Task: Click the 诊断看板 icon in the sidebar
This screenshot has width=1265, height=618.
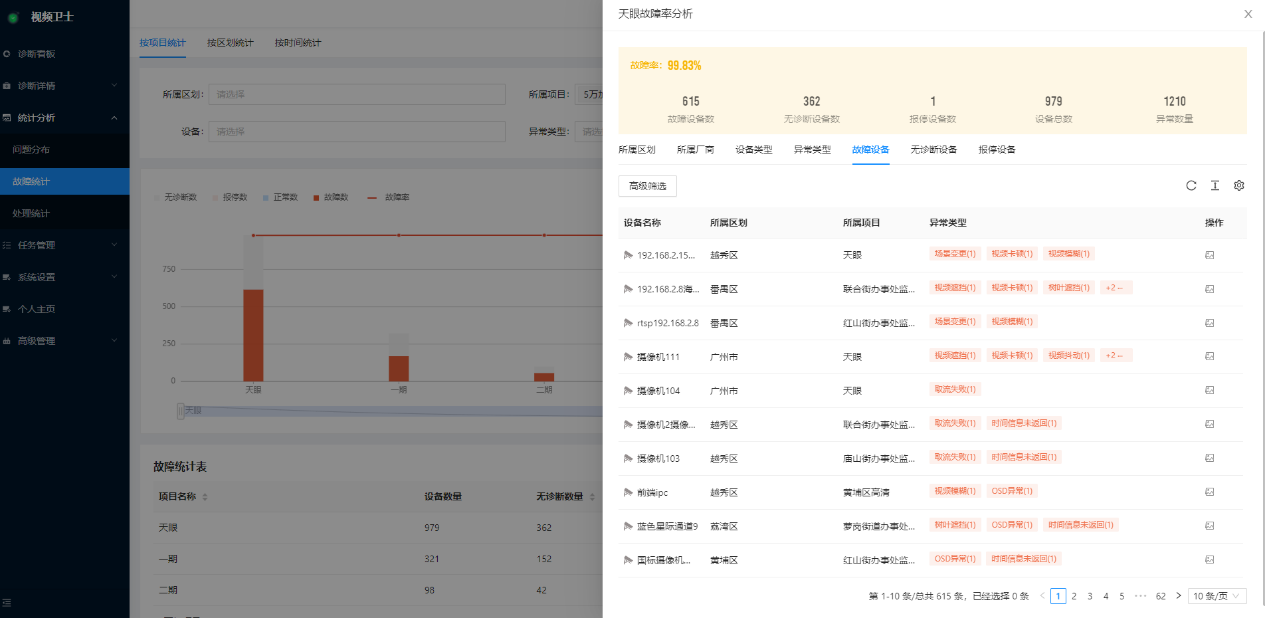Action: click(x=8, y=52)
